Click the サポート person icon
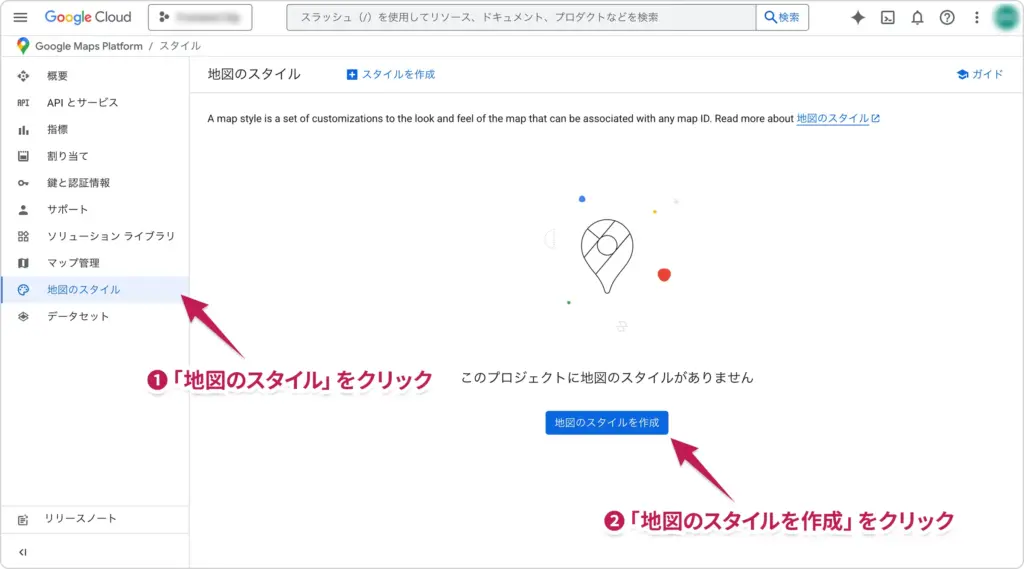 [24, 210]
